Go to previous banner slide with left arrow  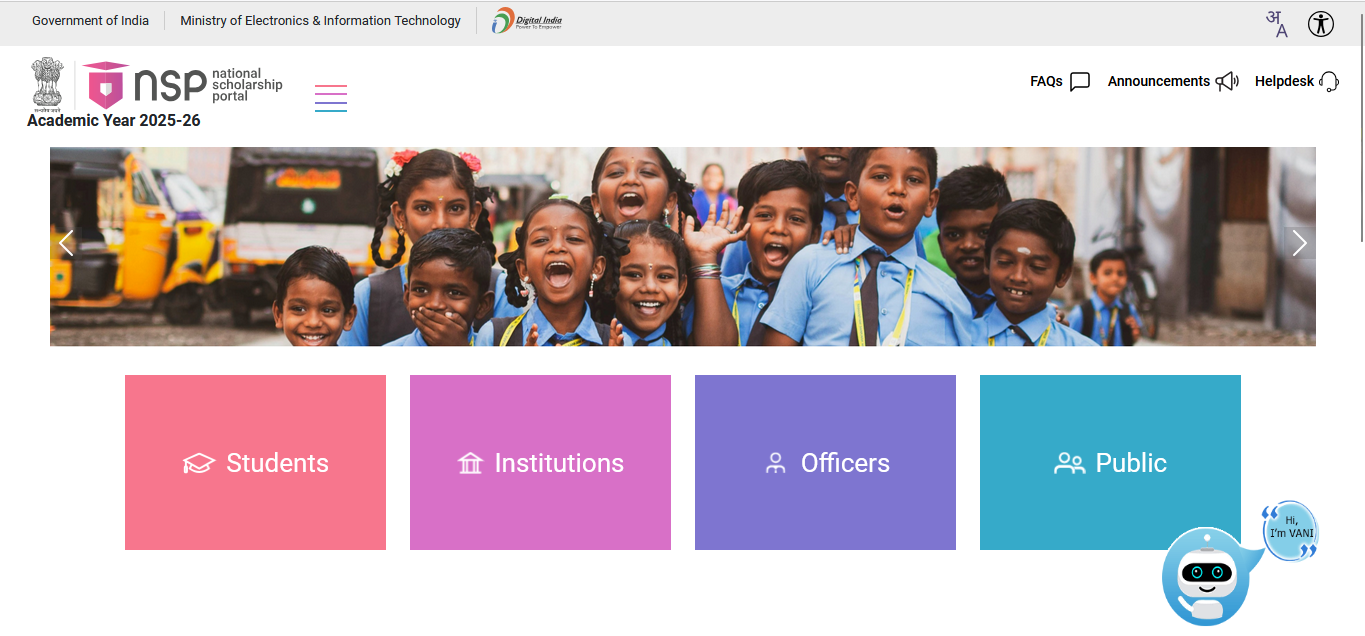66,243
